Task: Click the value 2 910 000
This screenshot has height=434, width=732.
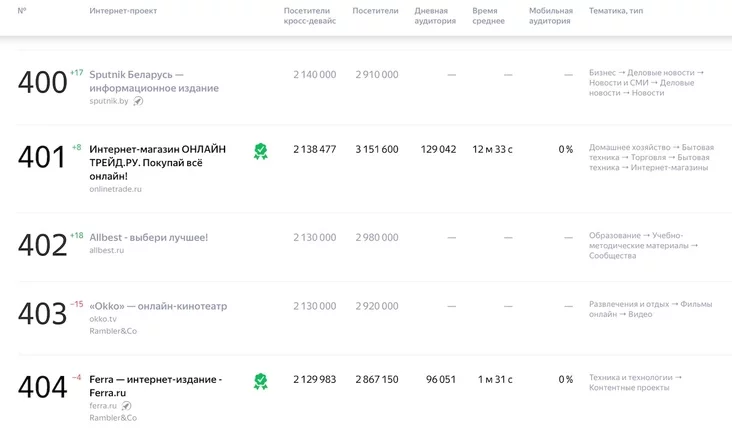Action: tap(377, 75)
